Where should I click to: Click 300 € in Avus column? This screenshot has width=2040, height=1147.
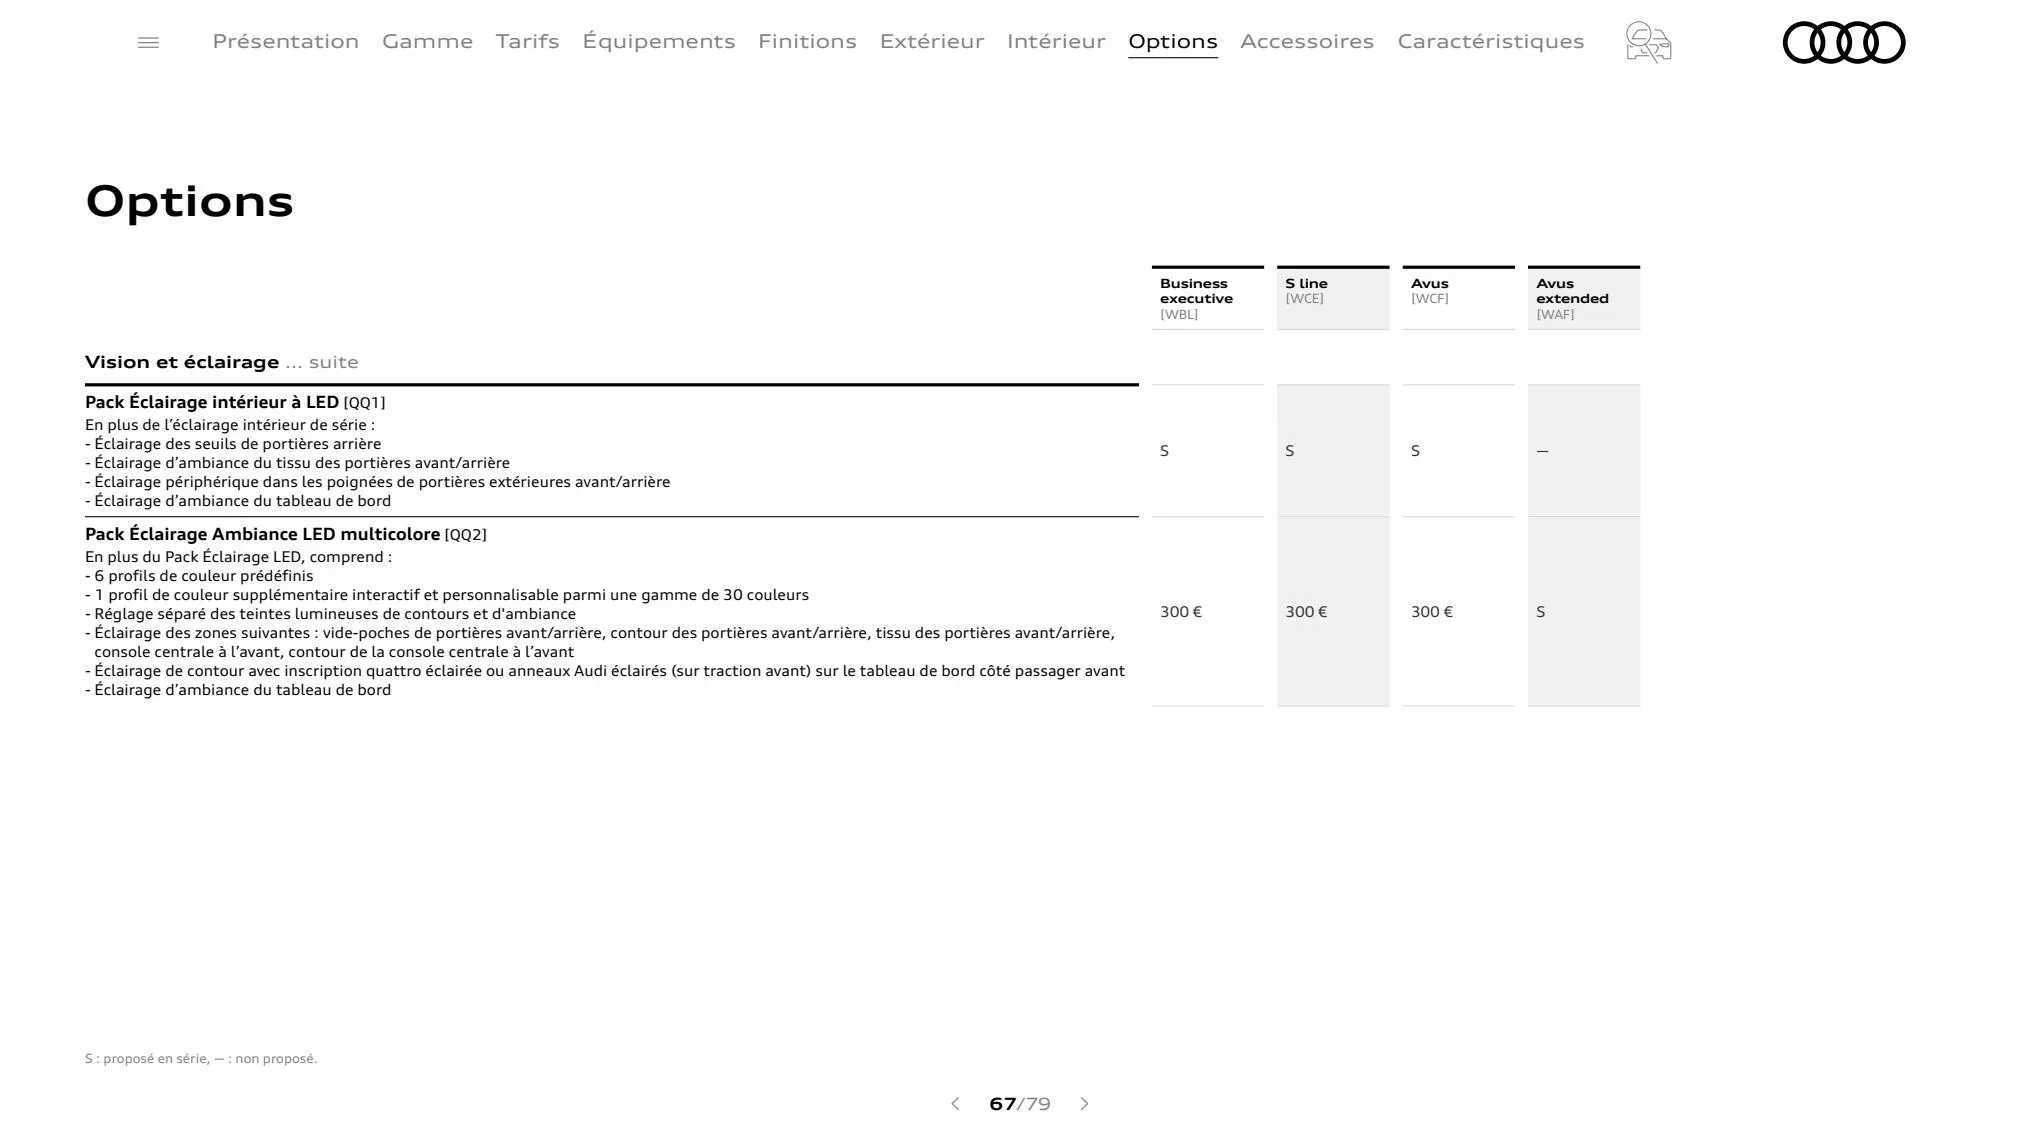click(1432, 612)
